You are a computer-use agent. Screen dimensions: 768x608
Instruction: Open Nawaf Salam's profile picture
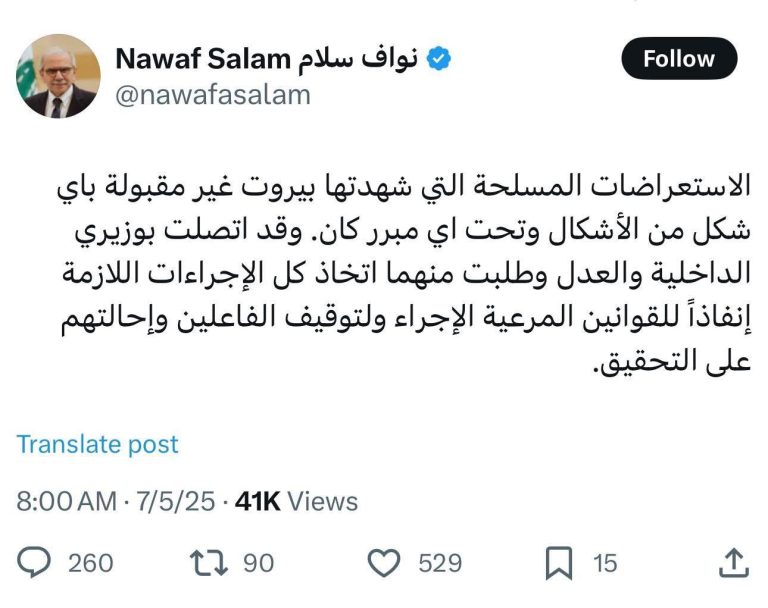click(x=58, y=76)
